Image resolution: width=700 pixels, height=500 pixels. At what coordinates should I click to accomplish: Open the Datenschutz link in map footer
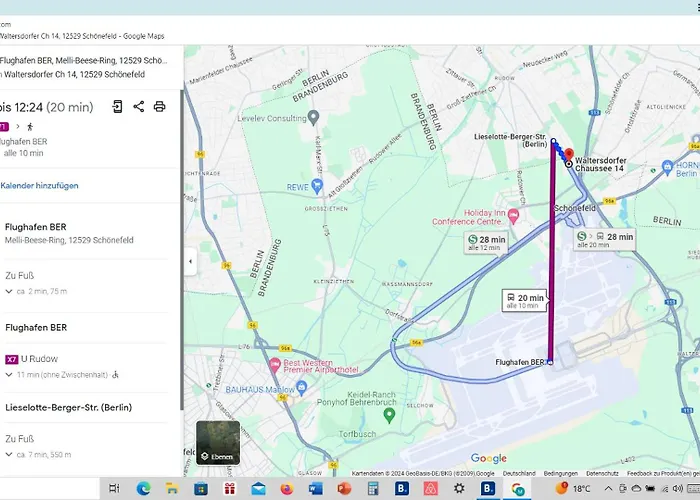click(x=602, y=473)
